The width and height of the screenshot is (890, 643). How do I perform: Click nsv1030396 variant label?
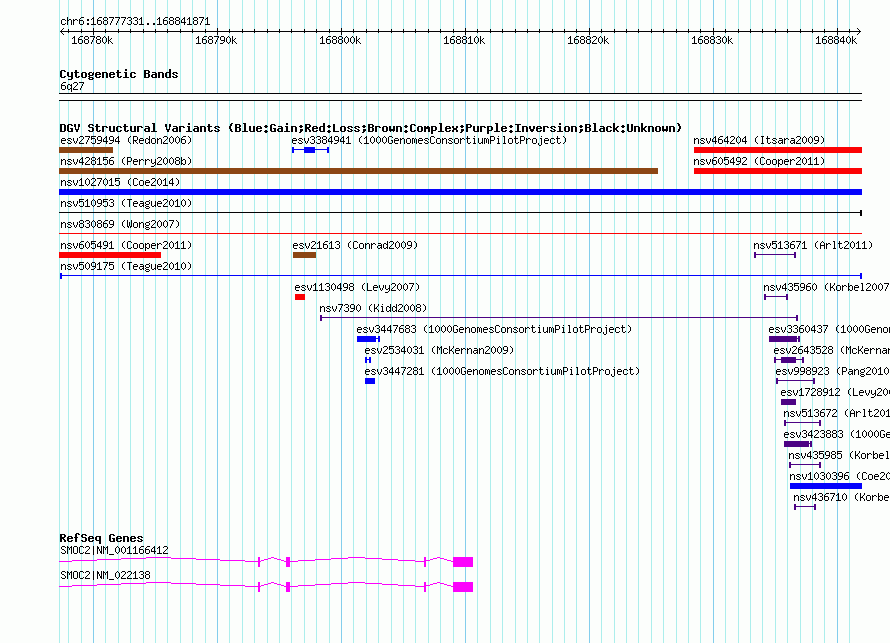pyautogui.click(x=839, y=476)
